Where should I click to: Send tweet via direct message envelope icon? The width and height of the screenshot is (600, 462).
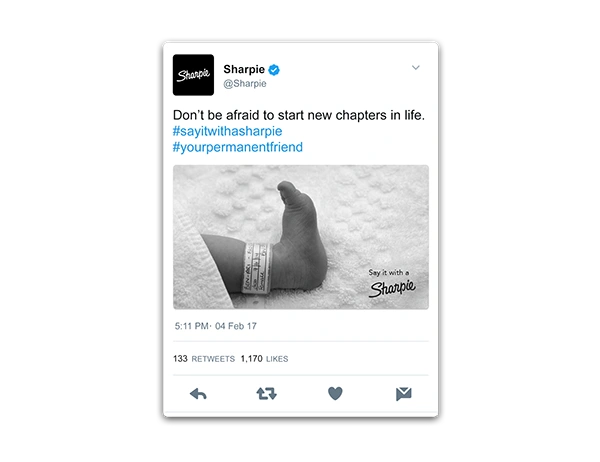pyautogui.click(x=404, y=394)
